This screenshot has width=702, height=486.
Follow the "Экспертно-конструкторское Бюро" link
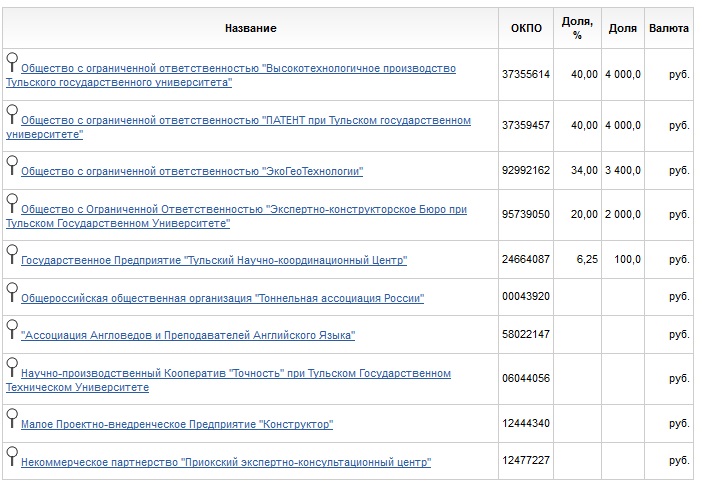[243, 210]
